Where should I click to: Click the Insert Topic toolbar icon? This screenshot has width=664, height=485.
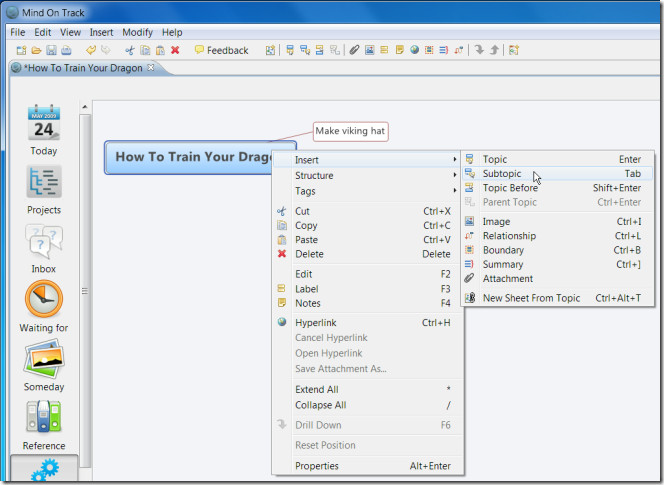coord(290,50)
